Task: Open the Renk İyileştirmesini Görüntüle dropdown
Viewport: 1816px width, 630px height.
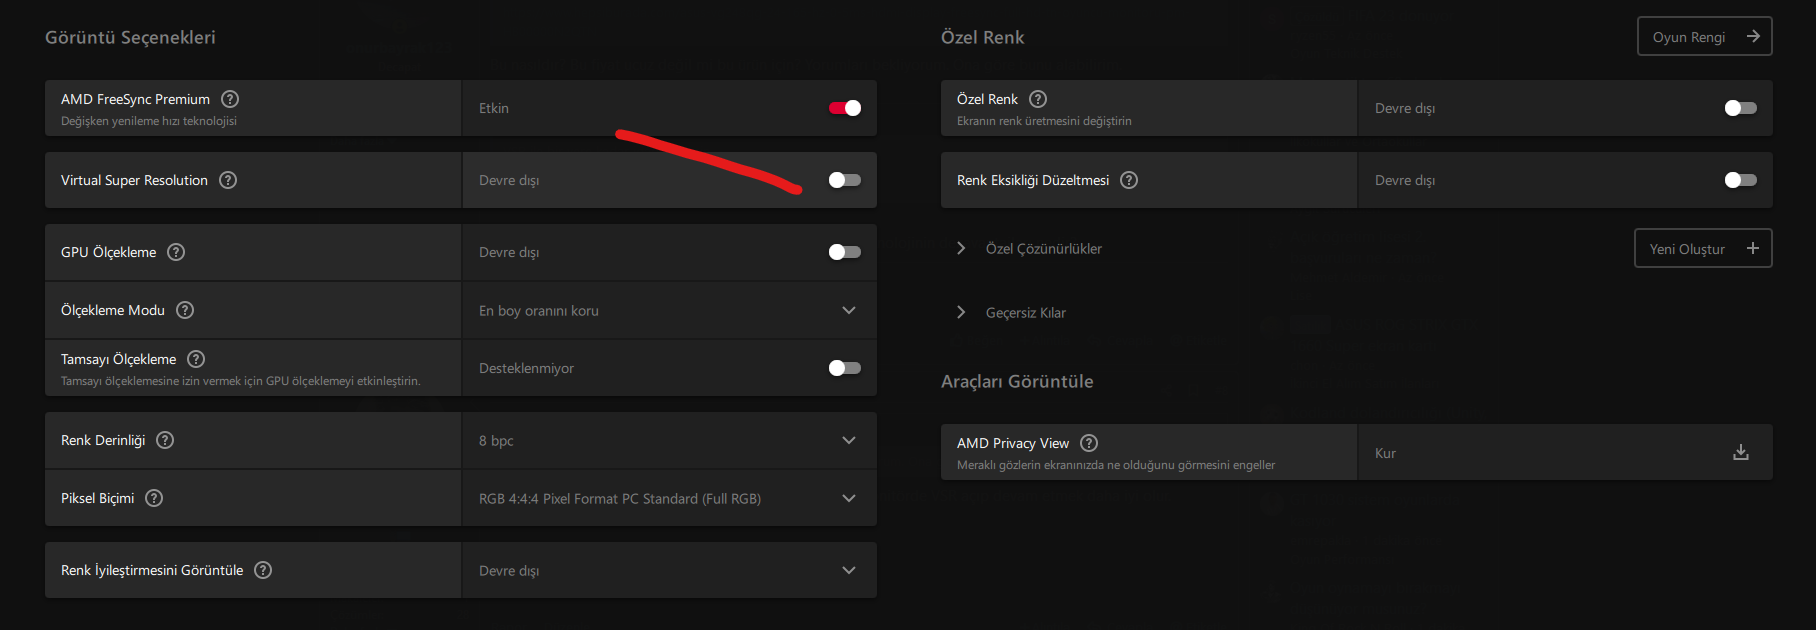Action: (668, 571)
